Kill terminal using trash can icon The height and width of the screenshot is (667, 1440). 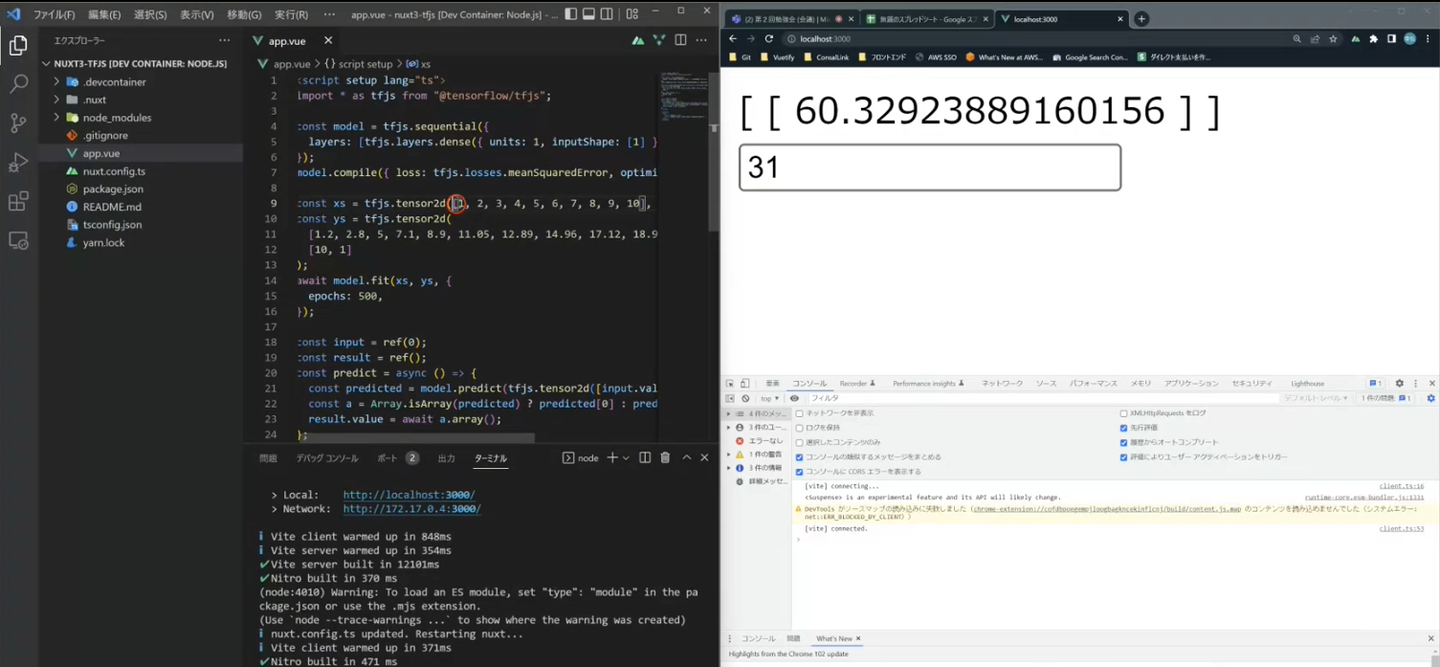point(665,458)
